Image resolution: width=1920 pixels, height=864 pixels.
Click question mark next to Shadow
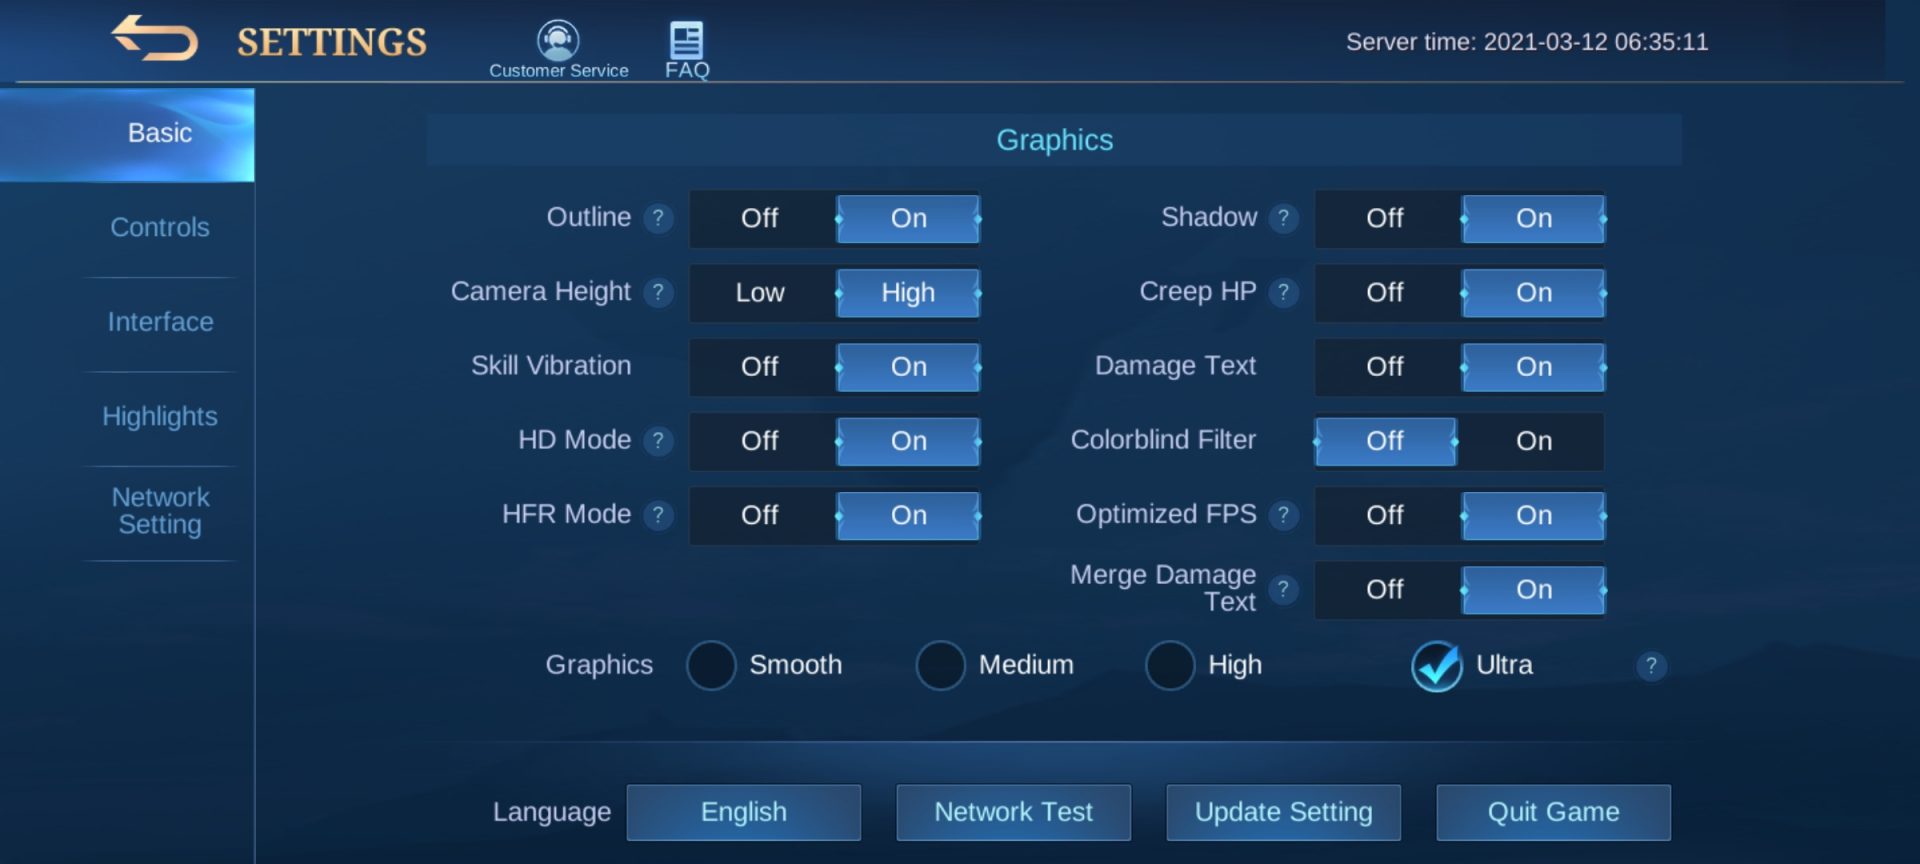(1283, 218)
